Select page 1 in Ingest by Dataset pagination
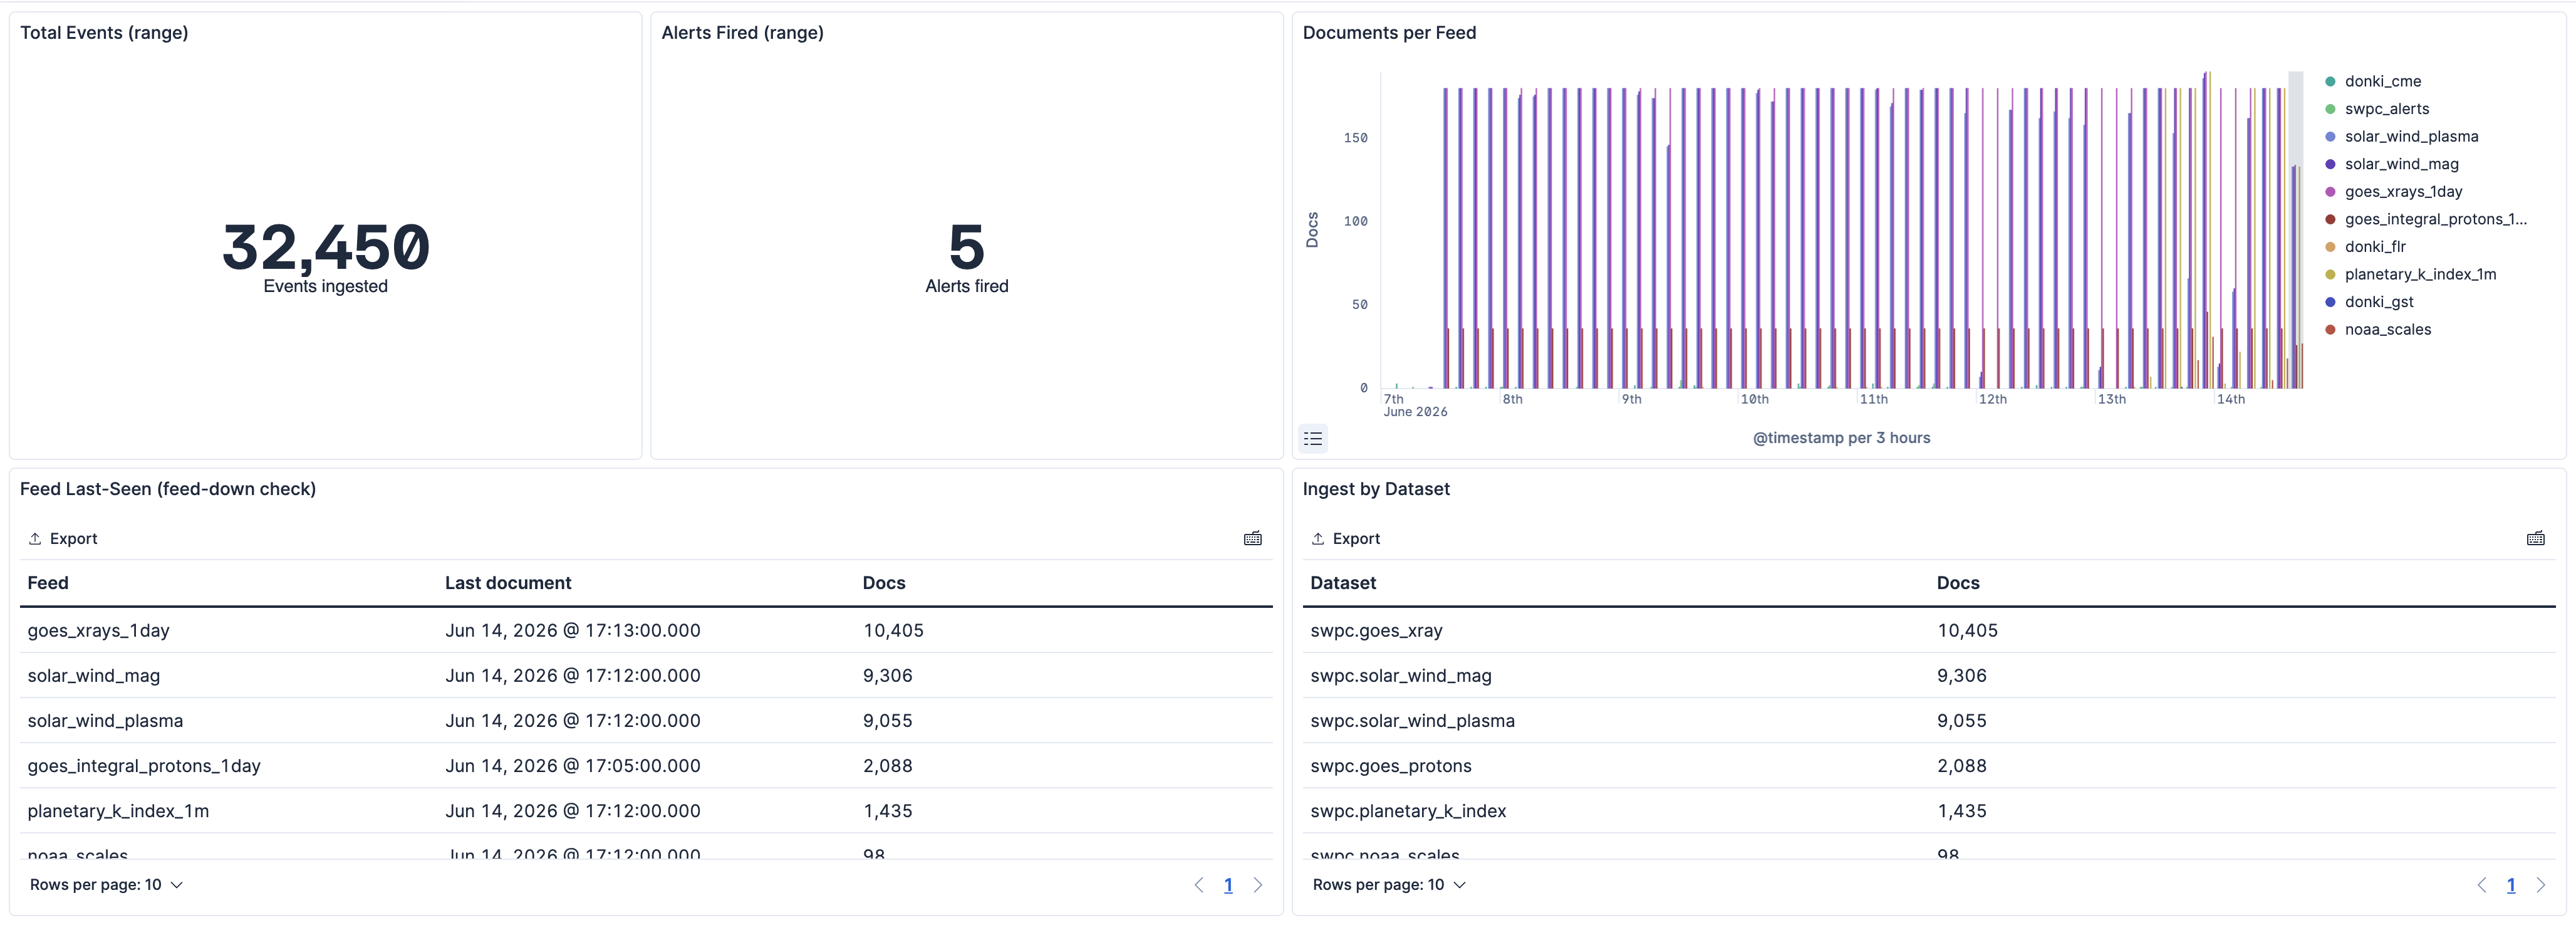The height and width of the screenshot is (930, 2576). [x=2511, y=885]
